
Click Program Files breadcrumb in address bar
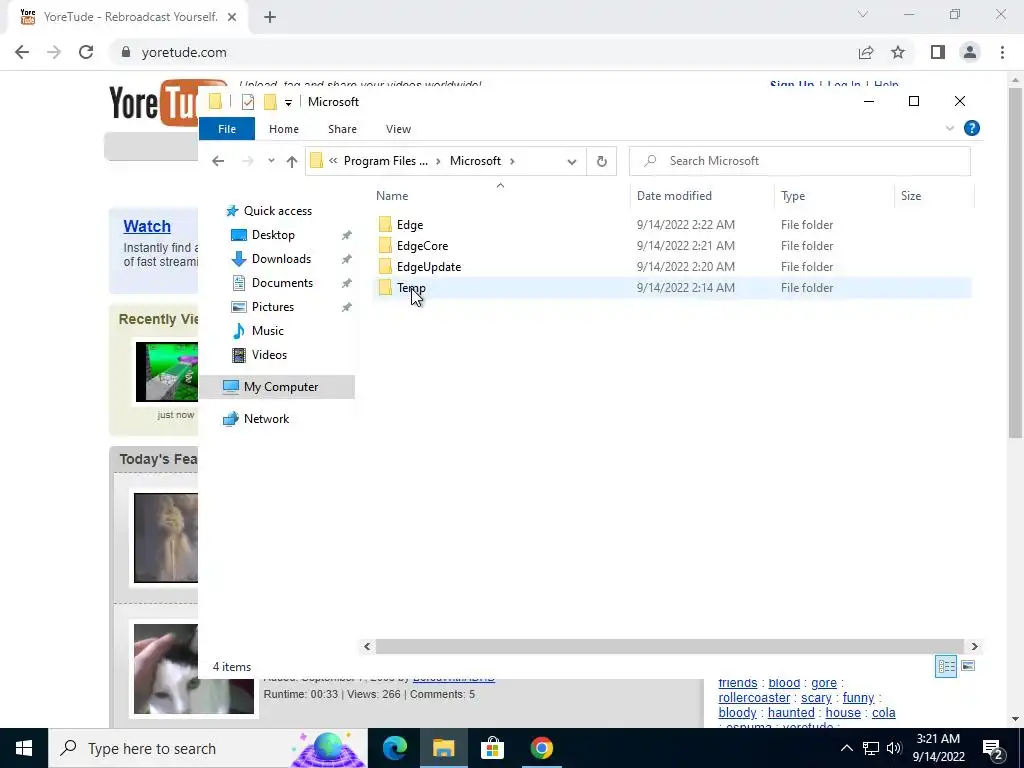pyautogui.click(x=386, y=161)
